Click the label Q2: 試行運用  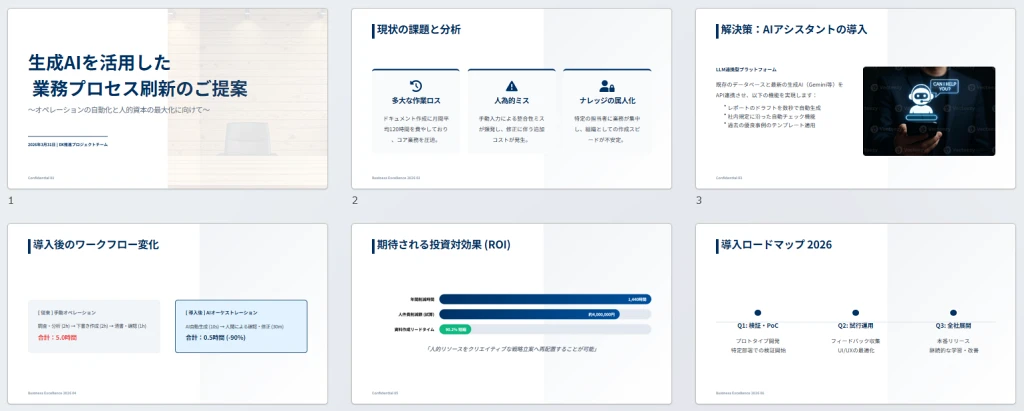[856, 325]
